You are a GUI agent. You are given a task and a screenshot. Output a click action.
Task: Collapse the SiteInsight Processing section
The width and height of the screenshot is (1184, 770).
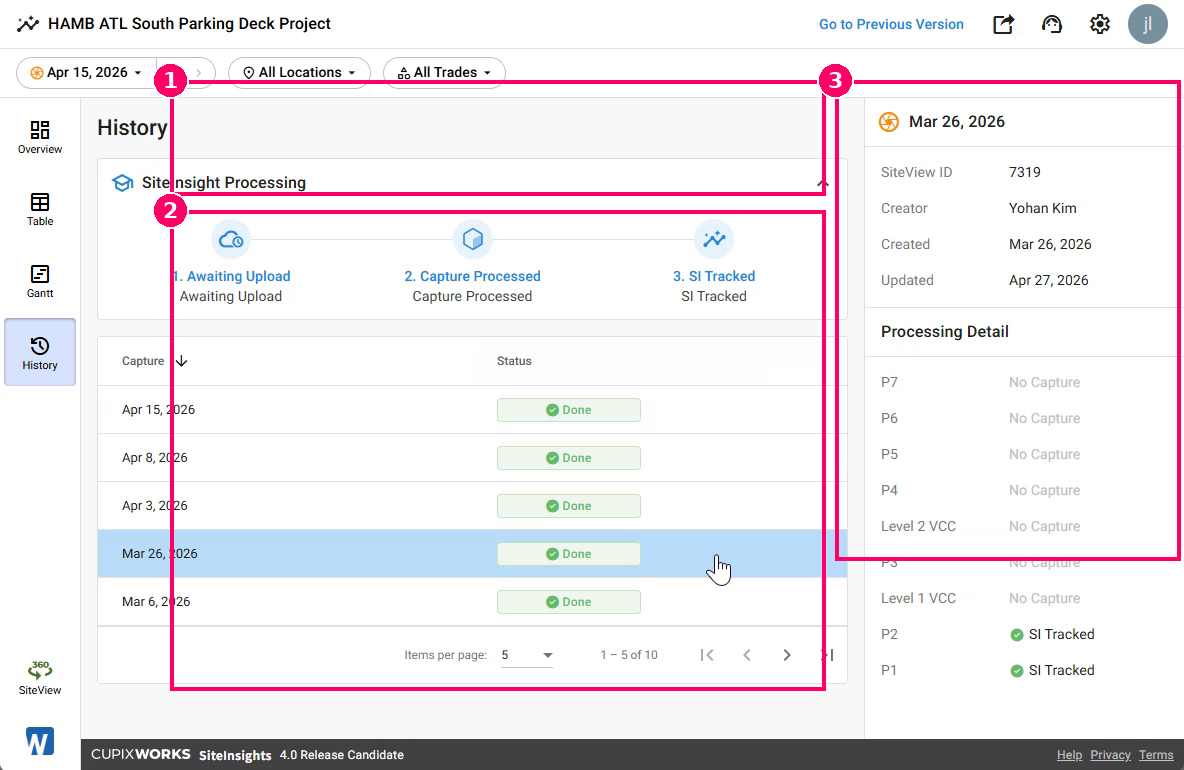click(823, 183)
